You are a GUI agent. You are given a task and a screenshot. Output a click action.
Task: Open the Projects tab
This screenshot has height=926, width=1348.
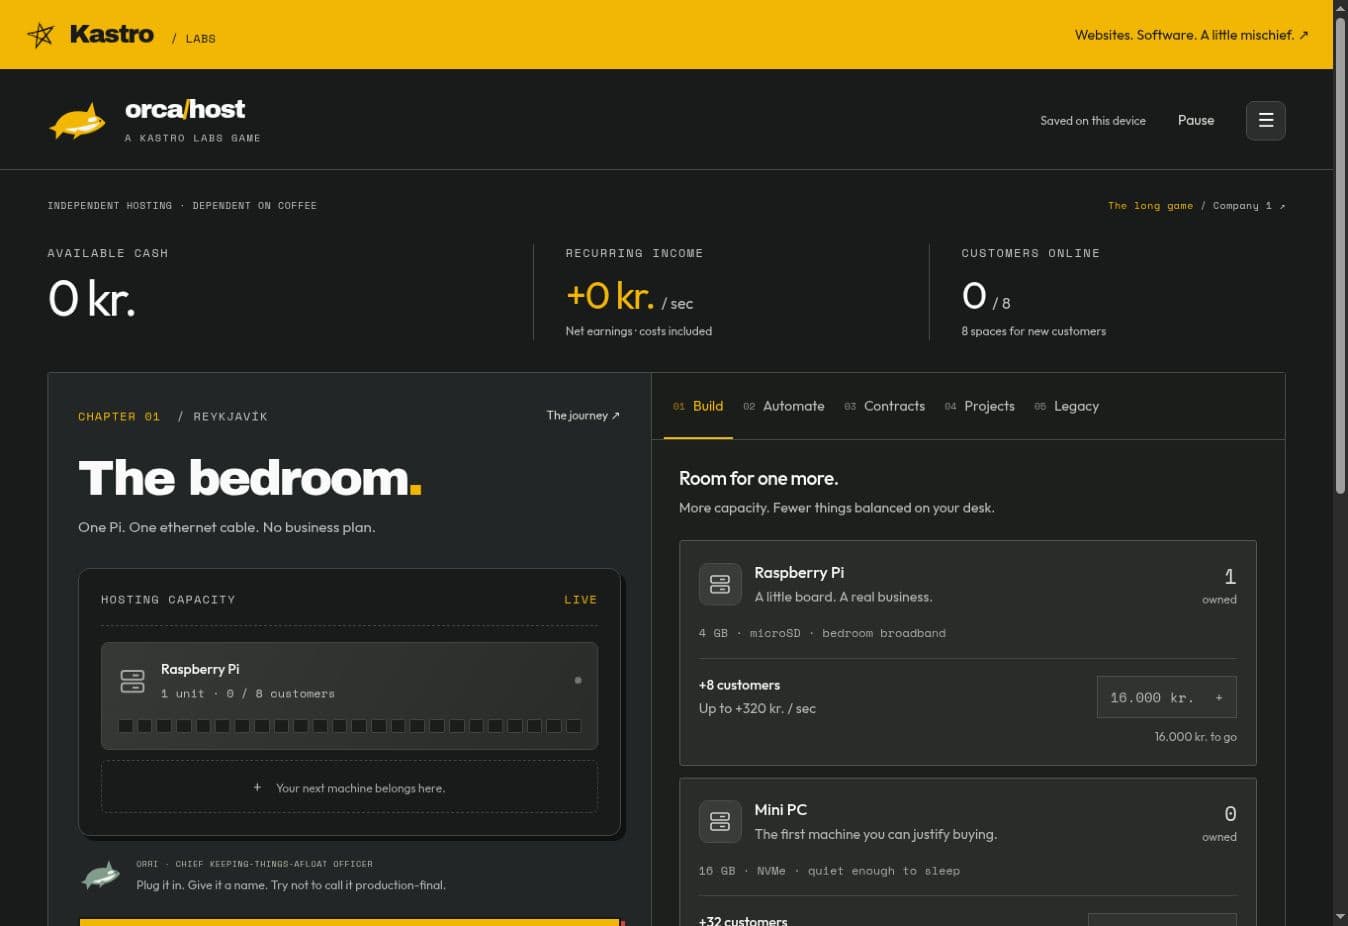pyautogui.click(x=979, y=406)
